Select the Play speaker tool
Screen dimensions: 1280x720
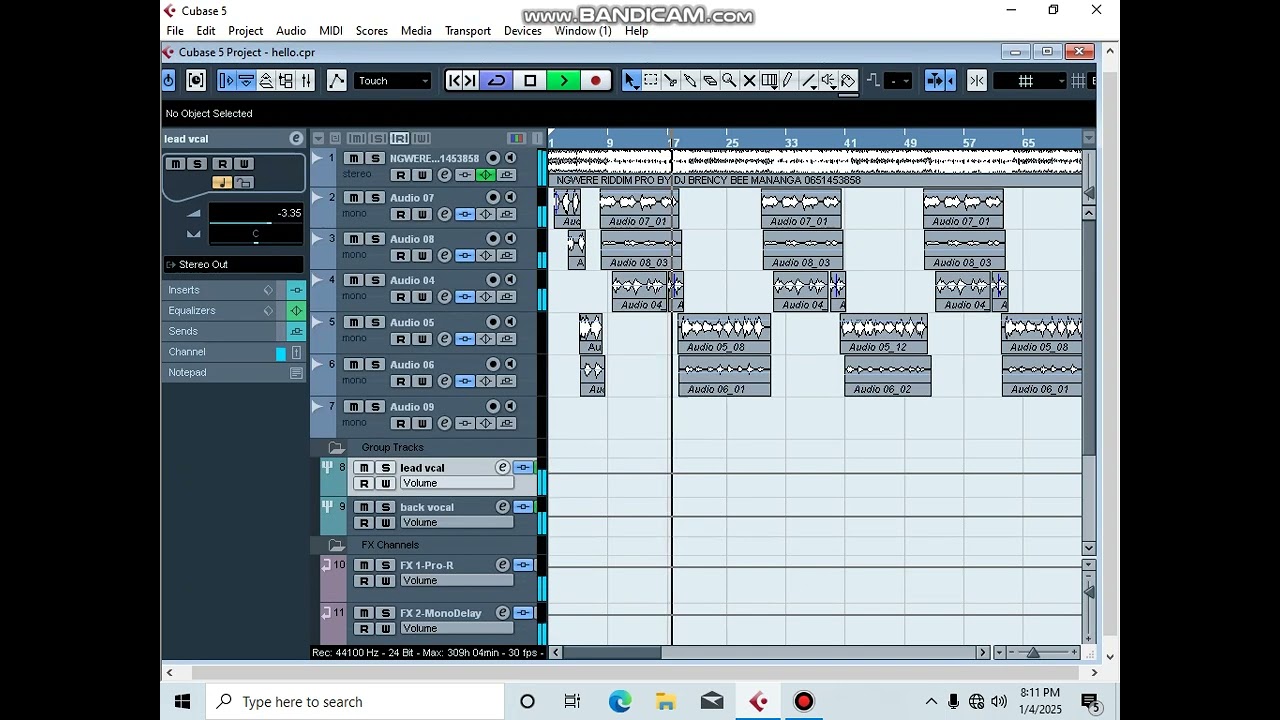pos(828,81)
